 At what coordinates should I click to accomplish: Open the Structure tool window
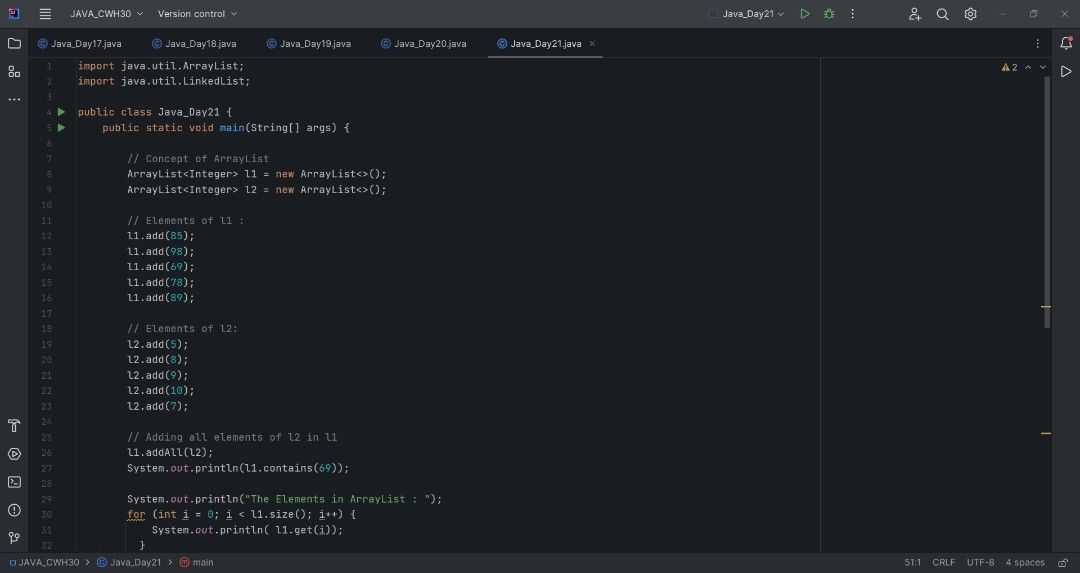tap(14, 72)
